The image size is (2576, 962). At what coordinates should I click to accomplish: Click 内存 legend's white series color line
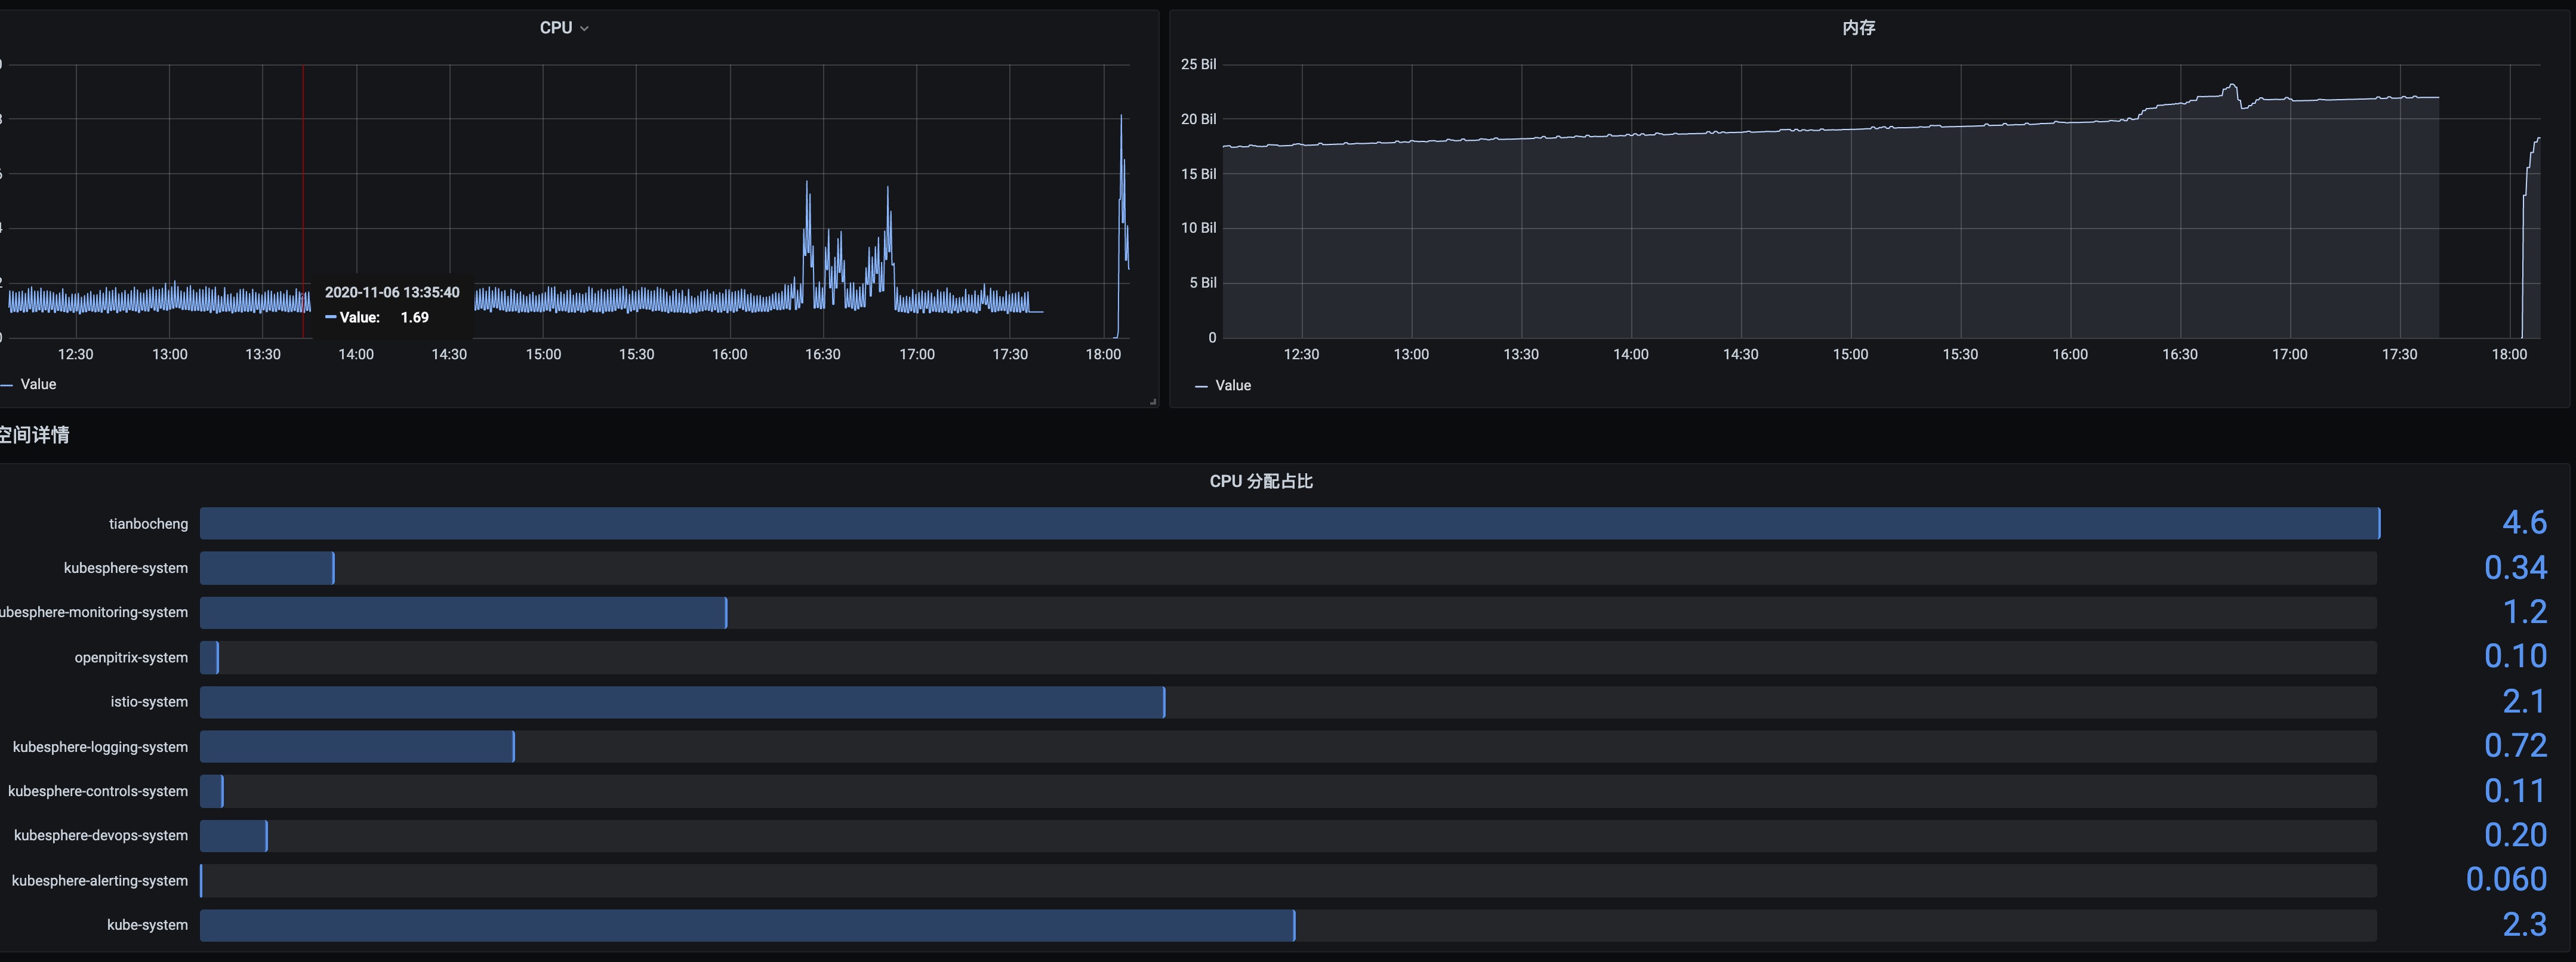(x=1201, y=386)
